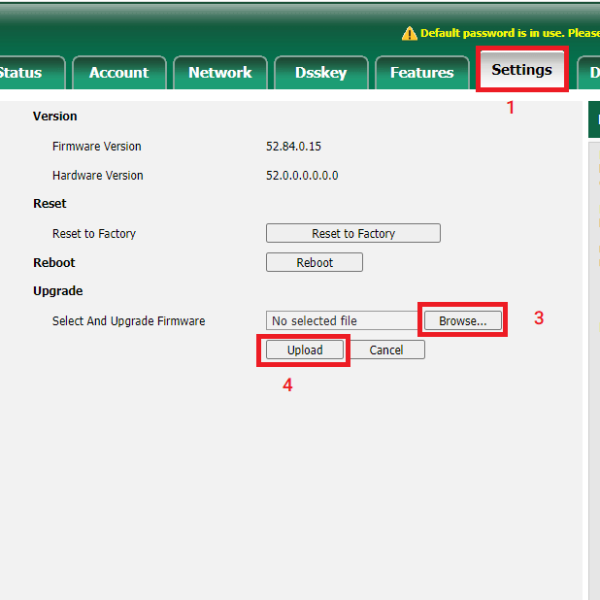Image resolution: width=600 pixels, height=600 pixels.
Task: Open the Dsskey tab
Action: coord(320,73)
